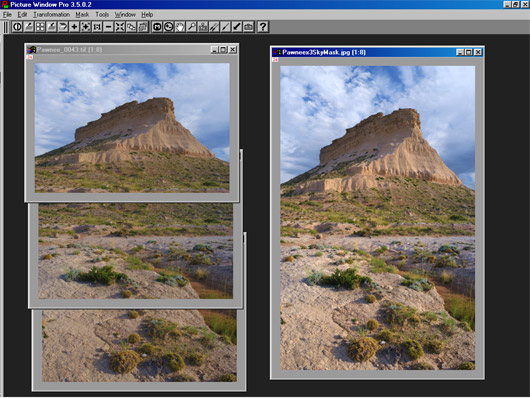Click the red 24 indicator in PawneexSkyMask.jpg window

(275, 60)
